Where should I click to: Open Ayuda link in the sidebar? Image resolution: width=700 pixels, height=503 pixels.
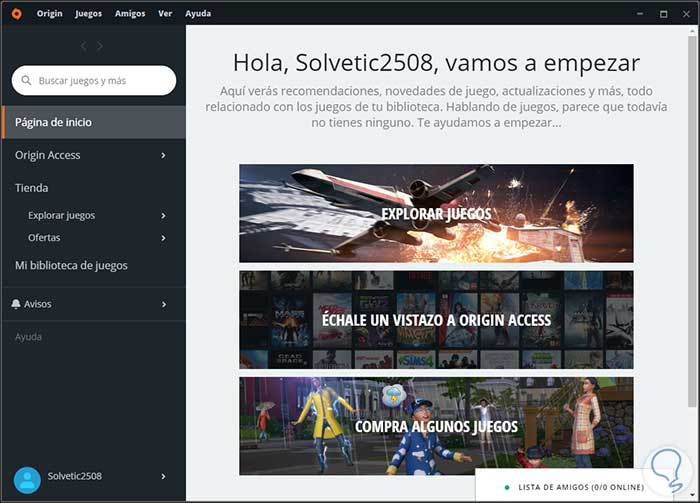pos(28,337)
